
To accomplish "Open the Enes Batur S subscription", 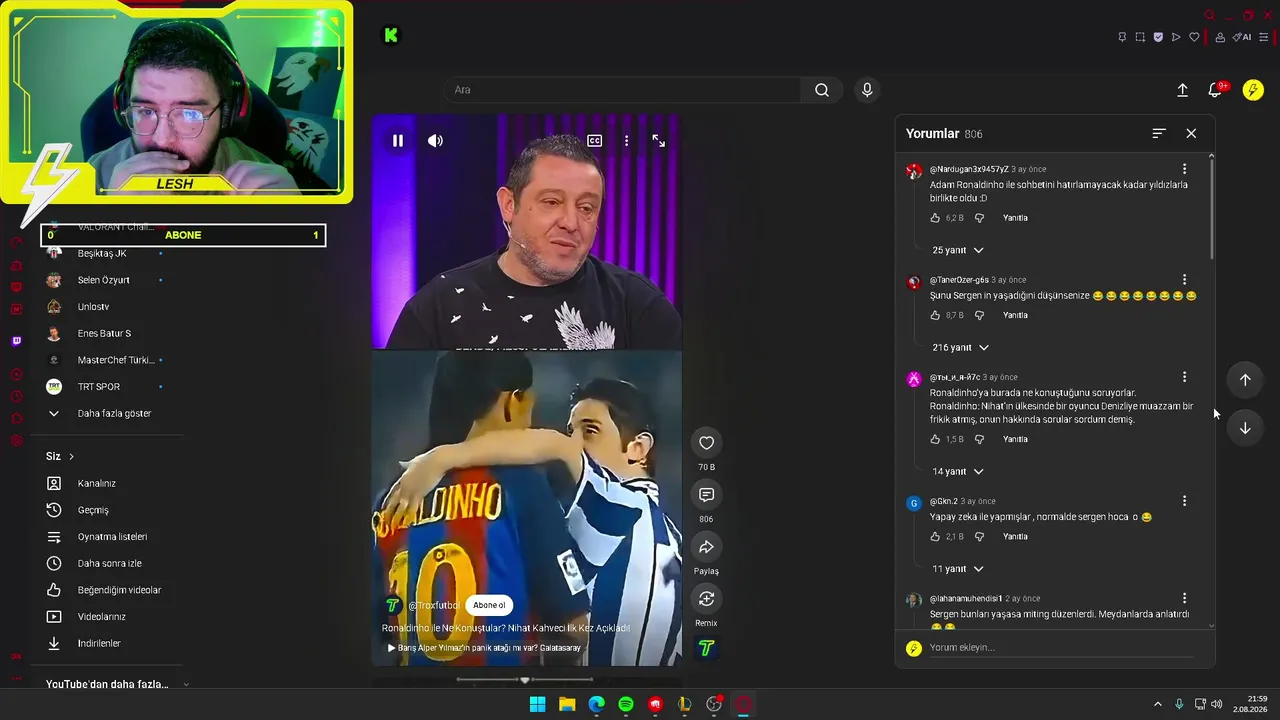I will [104, 334].
